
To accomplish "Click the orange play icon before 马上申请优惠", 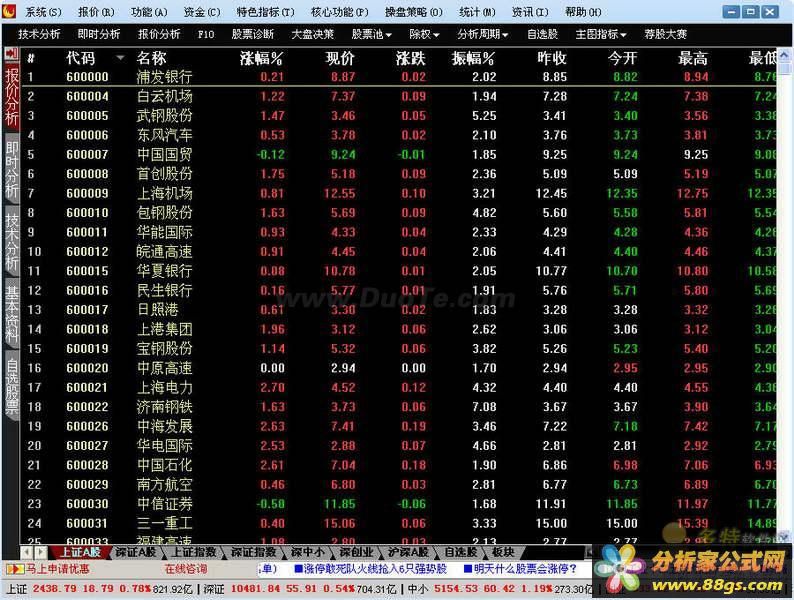I will (x=15, y=569).
